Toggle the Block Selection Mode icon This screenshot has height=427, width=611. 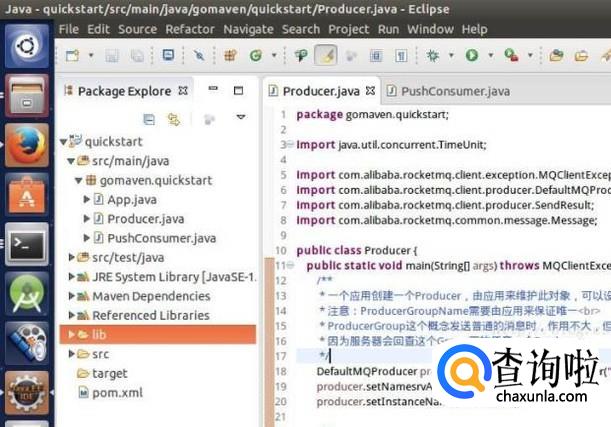376,56
